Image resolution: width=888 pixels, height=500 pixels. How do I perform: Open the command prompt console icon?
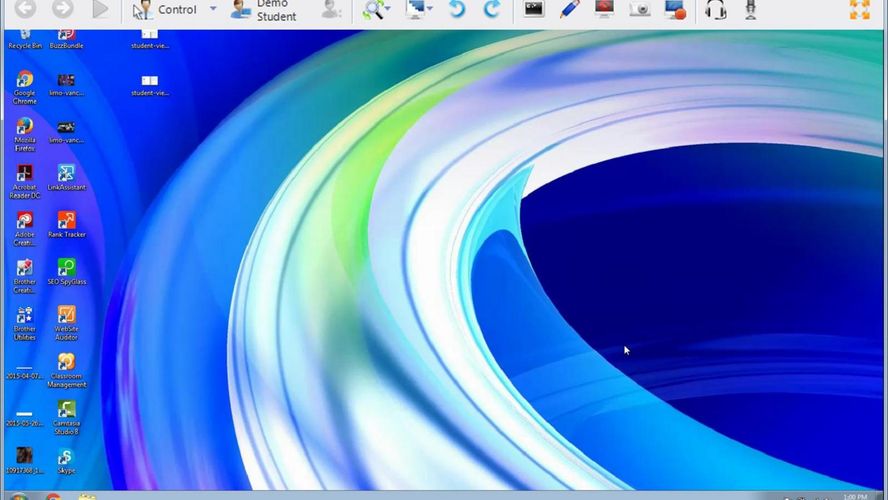535,9
